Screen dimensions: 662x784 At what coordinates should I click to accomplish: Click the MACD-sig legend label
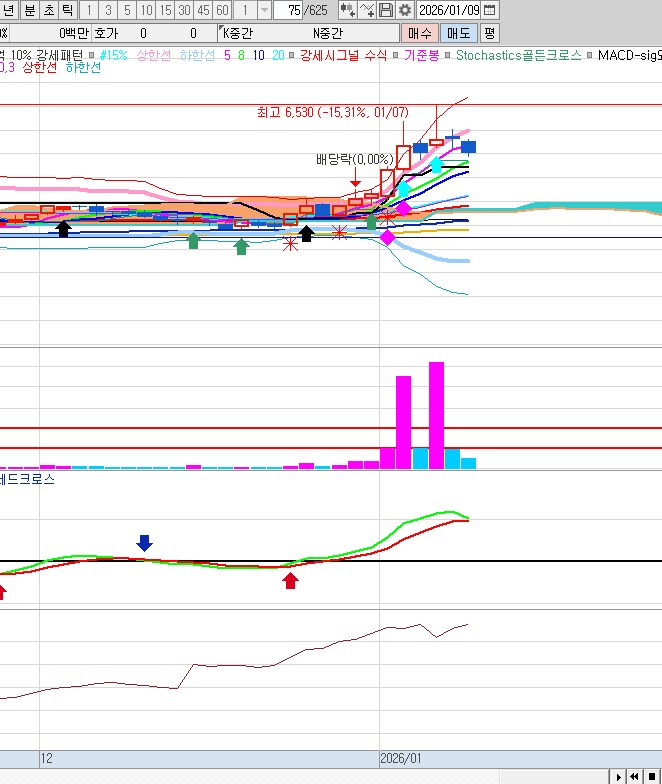click(x=630, y=55)
